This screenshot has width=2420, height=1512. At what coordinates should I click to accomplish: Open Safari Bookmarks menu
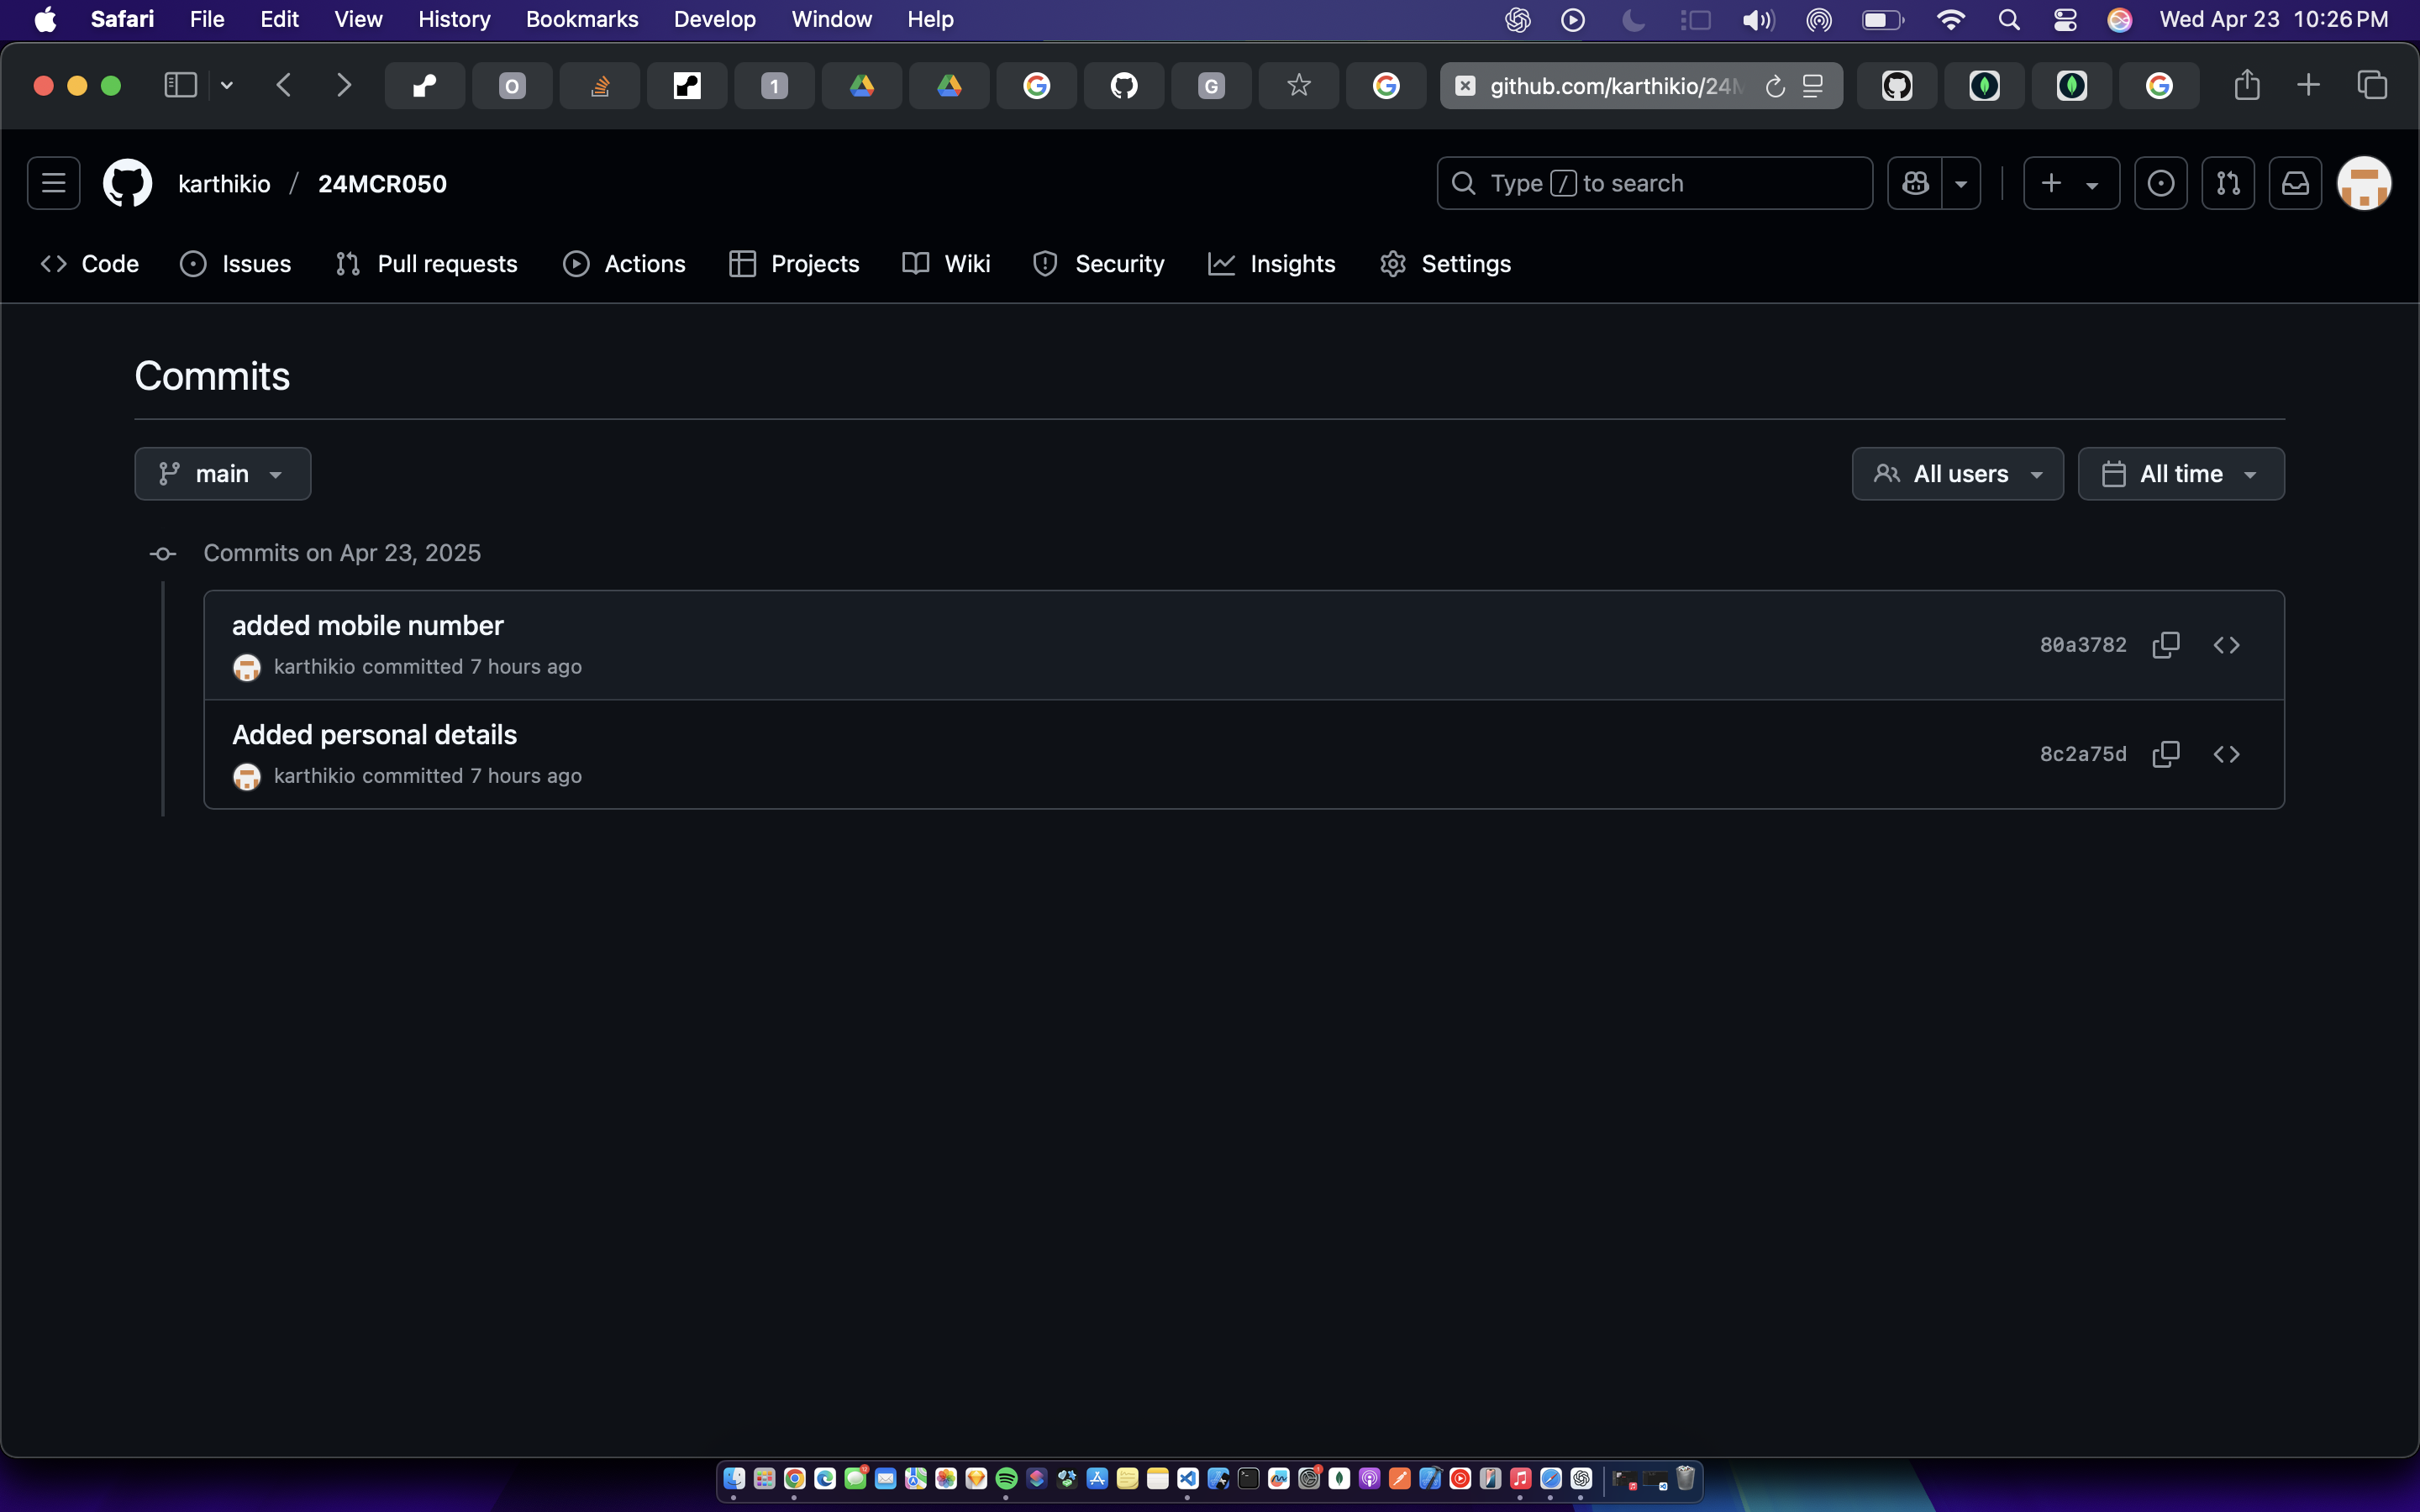582,19
